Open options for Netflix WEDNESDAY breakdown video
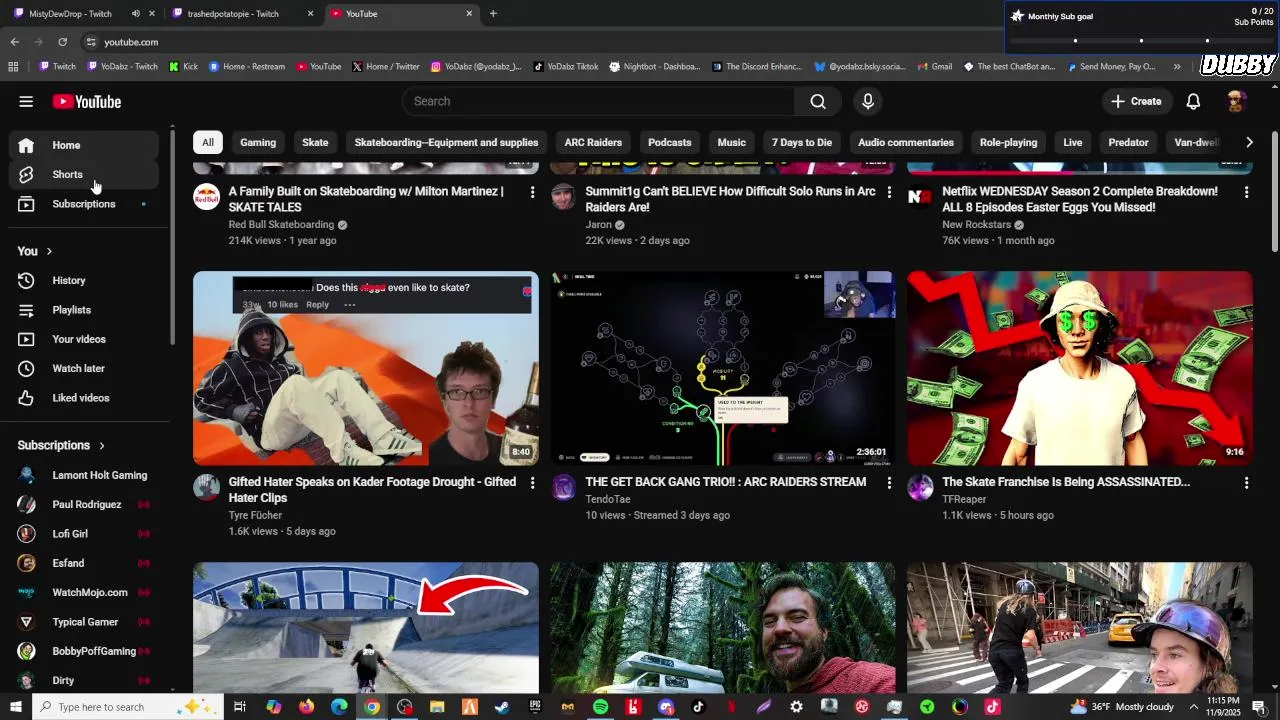Viewport: 1280px width, 720px height. (x=1246, y=192)
